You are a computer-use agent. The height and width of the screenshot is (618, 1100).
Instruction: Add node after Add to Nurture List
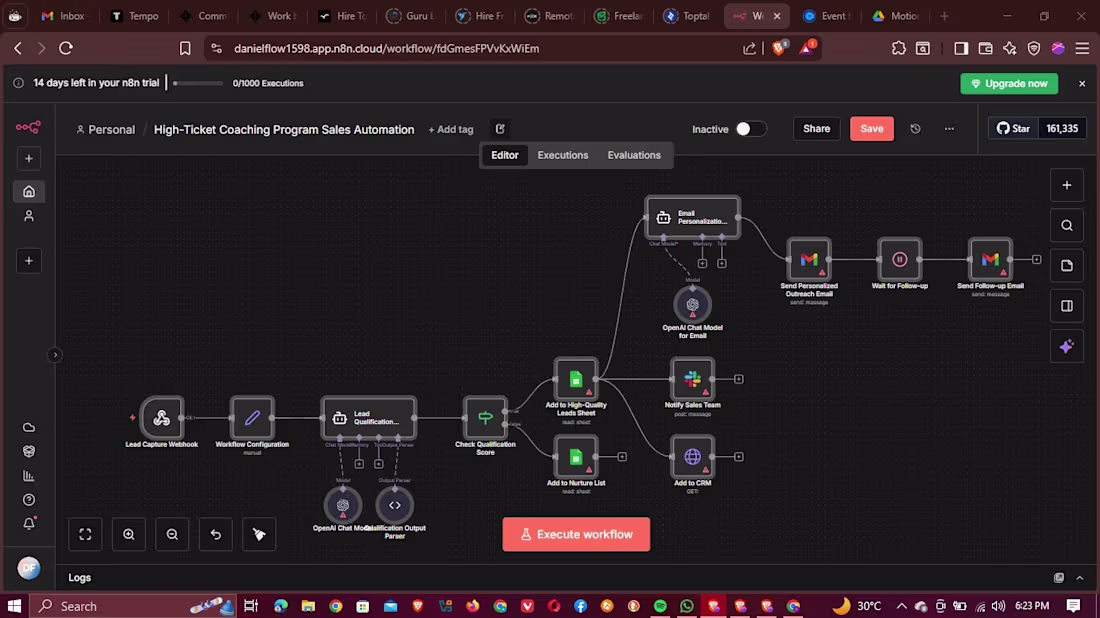[622, 457]
